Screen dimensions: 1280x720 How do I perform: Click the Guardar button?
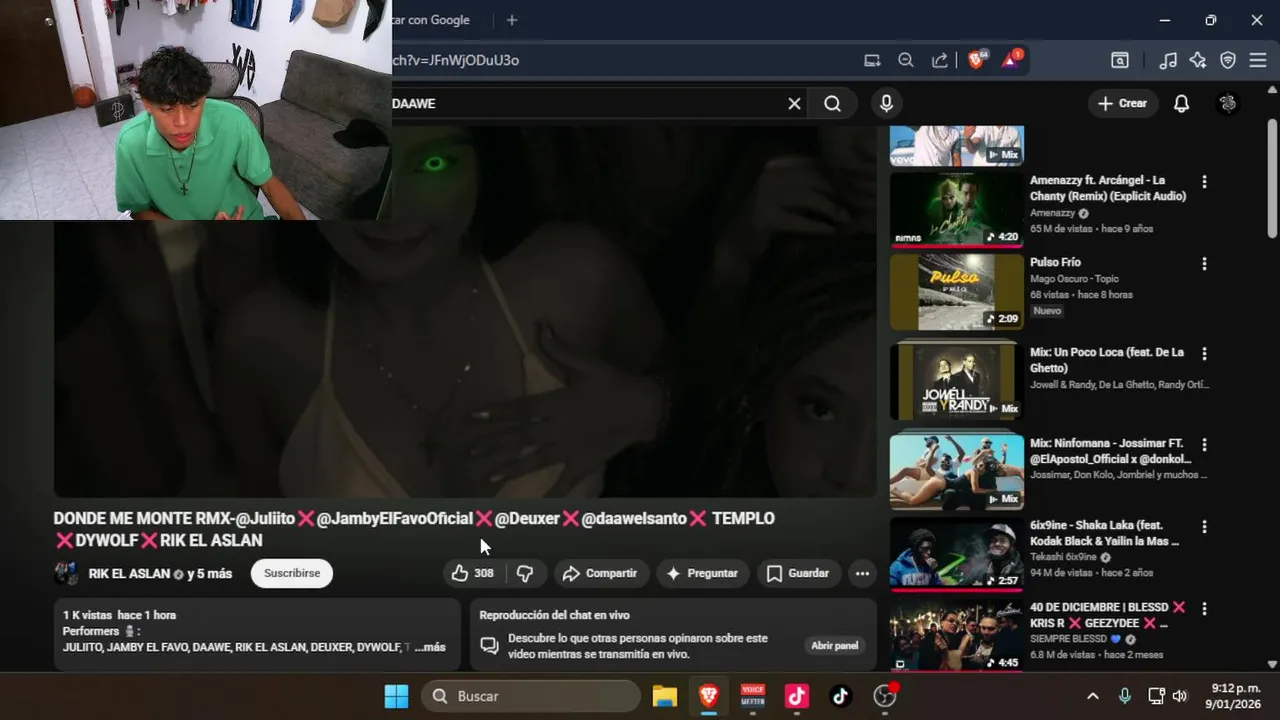pyautogui.click(x=798, y=573)
